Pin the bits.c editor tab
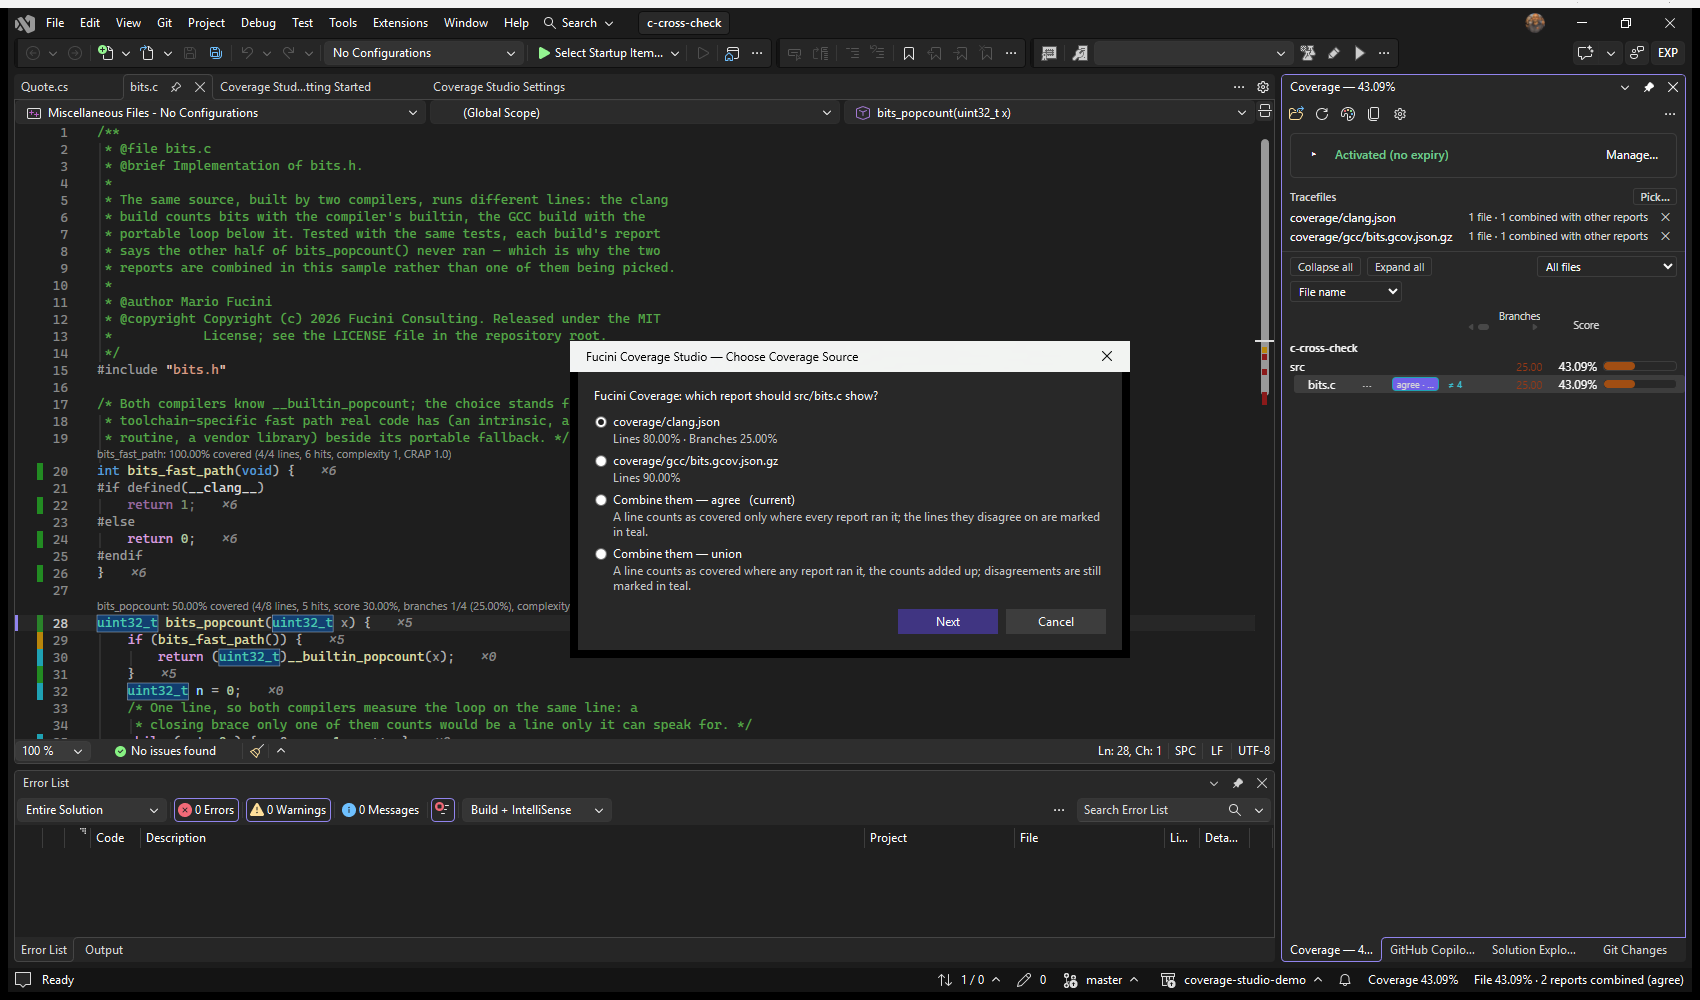 tap(176, 87)
